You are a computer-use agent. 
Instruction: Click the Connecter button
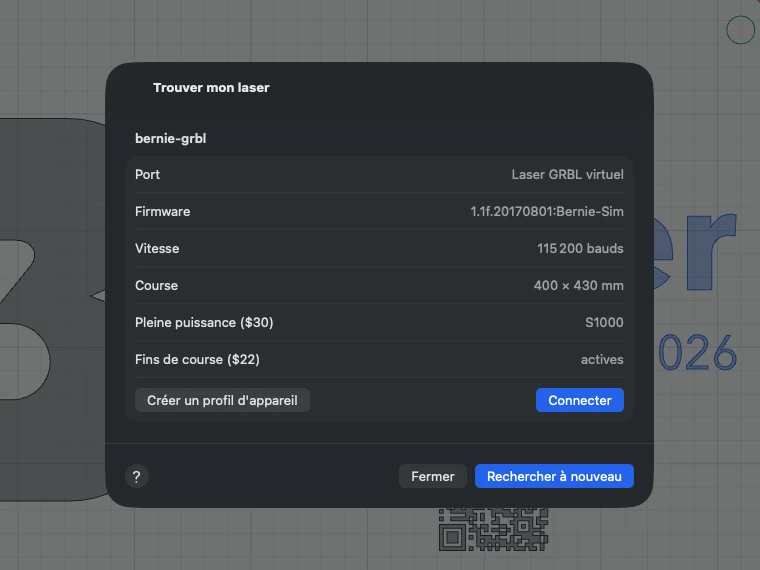tap(579, 400)
